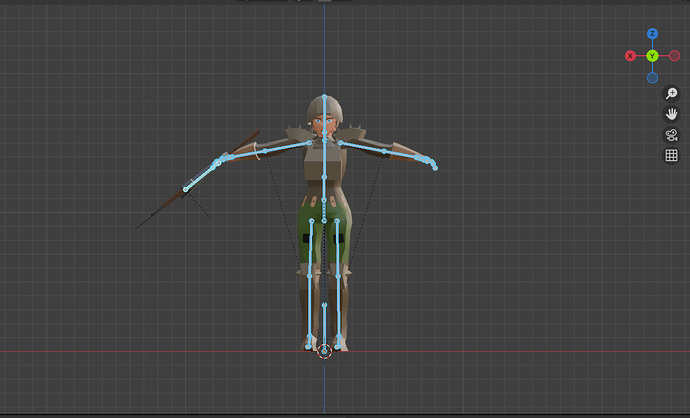Screen dimensions: 690x418
Task: Select the shoulder joint of the rifle-holding arm
Action: tap(309, 143)
